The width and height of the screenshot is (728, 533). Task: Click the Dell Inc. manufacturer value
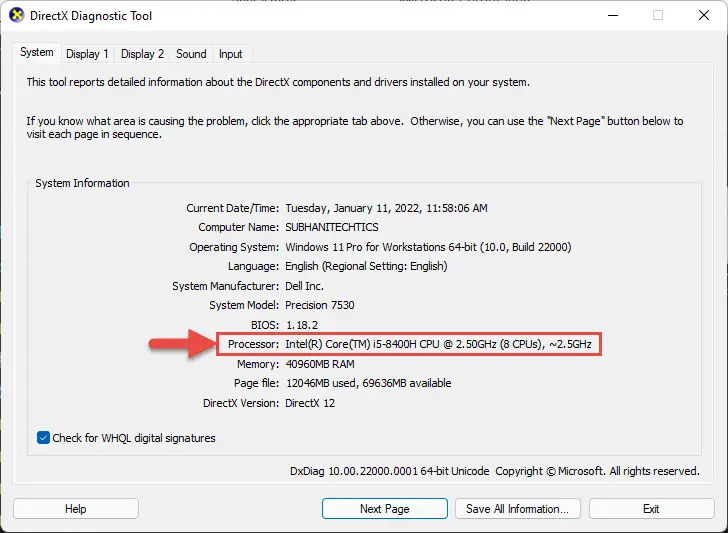coord(305,286)
